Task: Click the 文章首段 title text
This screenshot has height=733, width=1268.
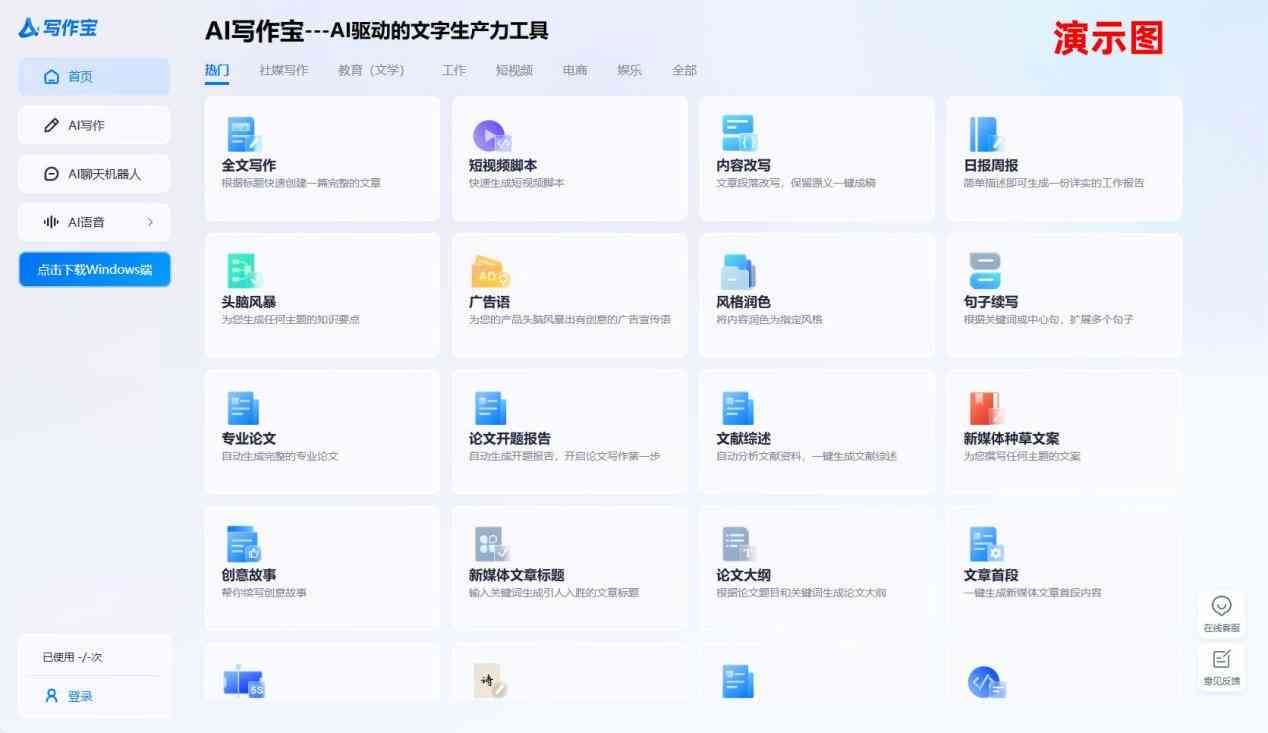Action: pos(991,575)
